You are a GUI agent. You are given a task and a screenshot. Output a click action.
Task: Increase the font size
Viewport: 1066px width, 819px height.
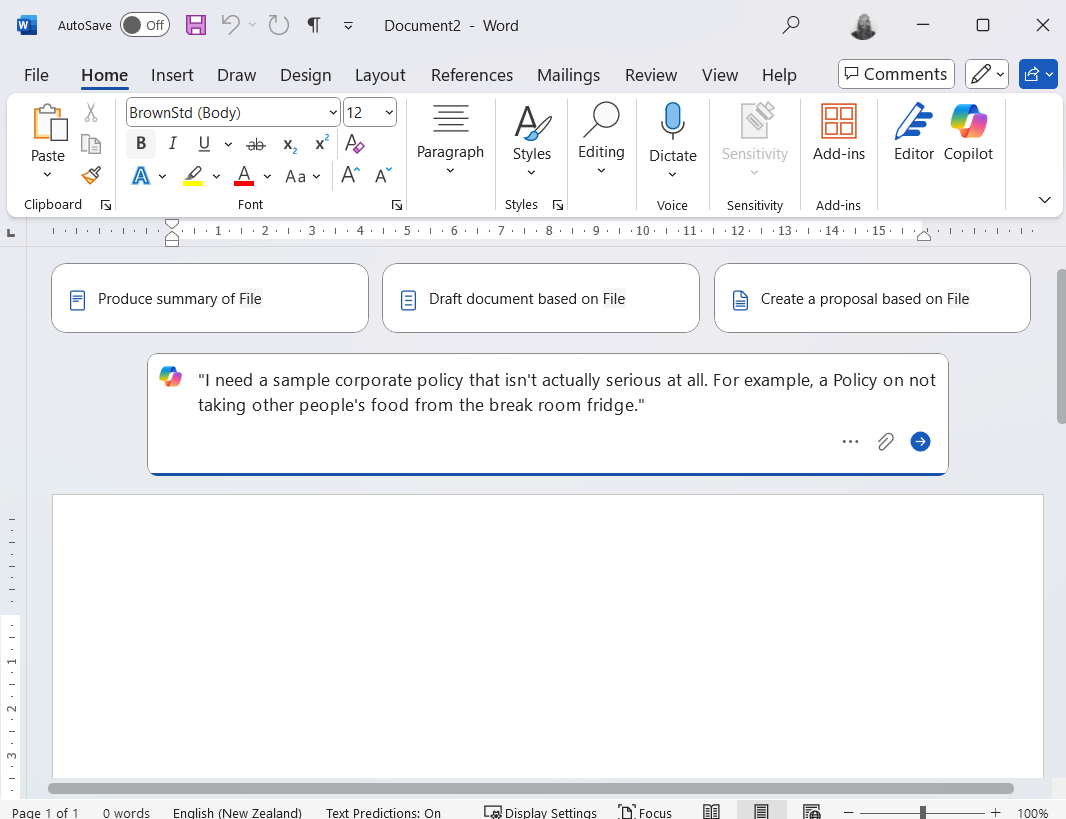(350, 175)
